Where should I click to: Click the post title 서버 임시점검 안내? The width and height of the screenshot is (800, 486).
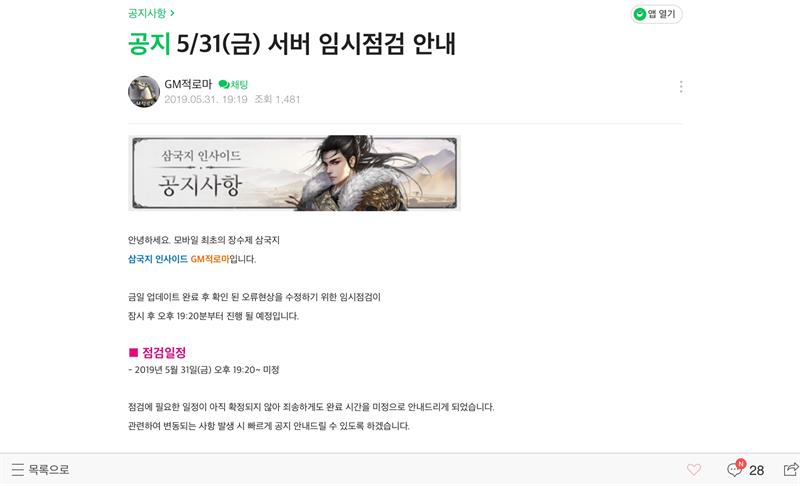tap(361, 44)
